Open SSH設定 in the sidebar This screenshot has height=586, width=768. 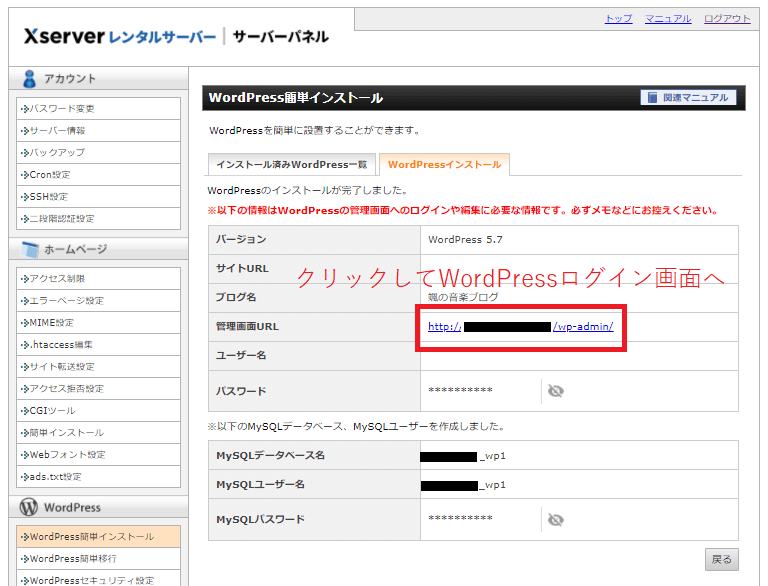pyautogui.click(x=98, y=196)
